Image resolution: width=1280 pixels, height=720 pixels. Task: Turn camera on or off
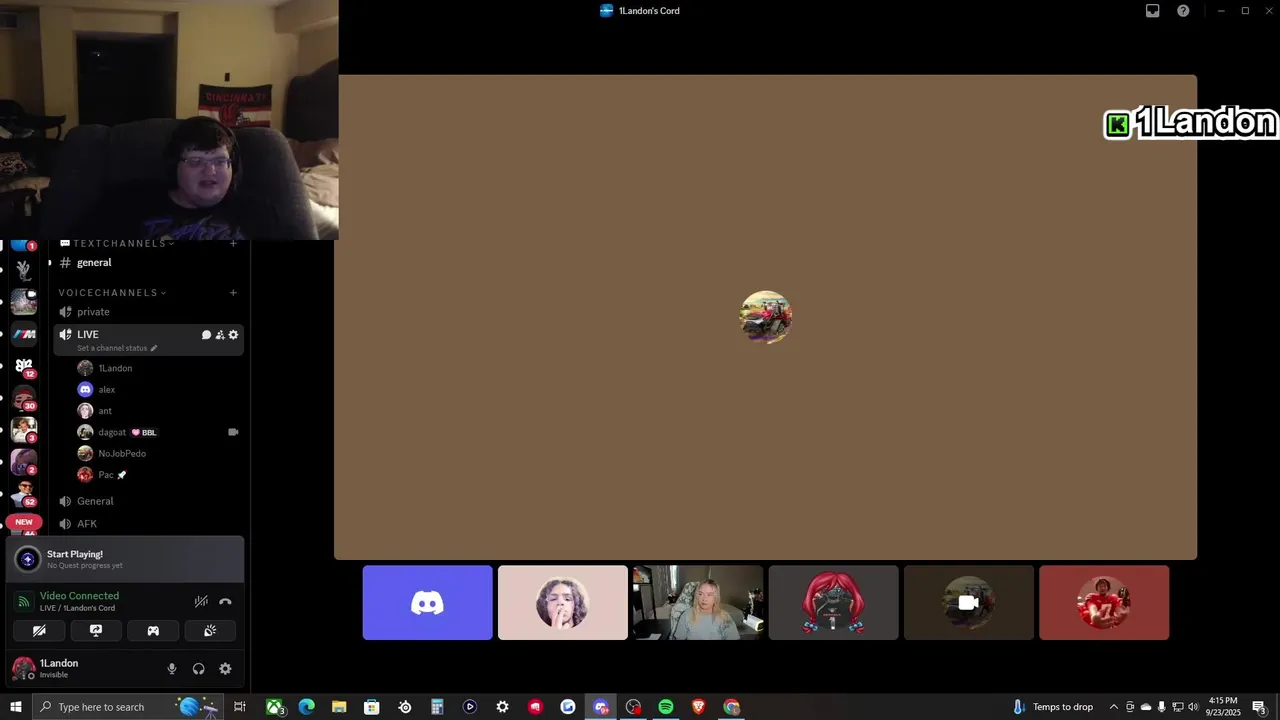[x=39, y=631]
